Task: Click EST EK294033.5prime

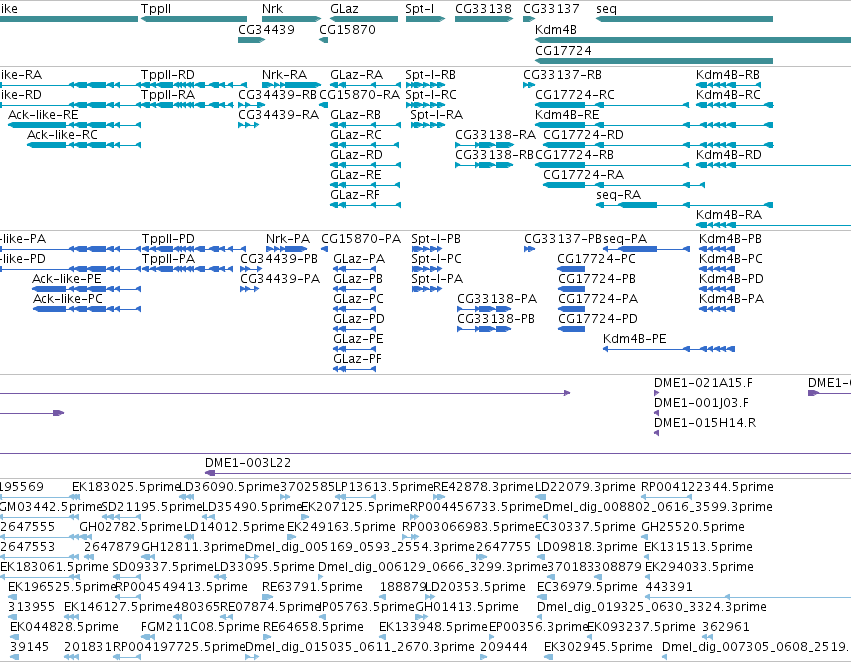Action: click(648, 577)
